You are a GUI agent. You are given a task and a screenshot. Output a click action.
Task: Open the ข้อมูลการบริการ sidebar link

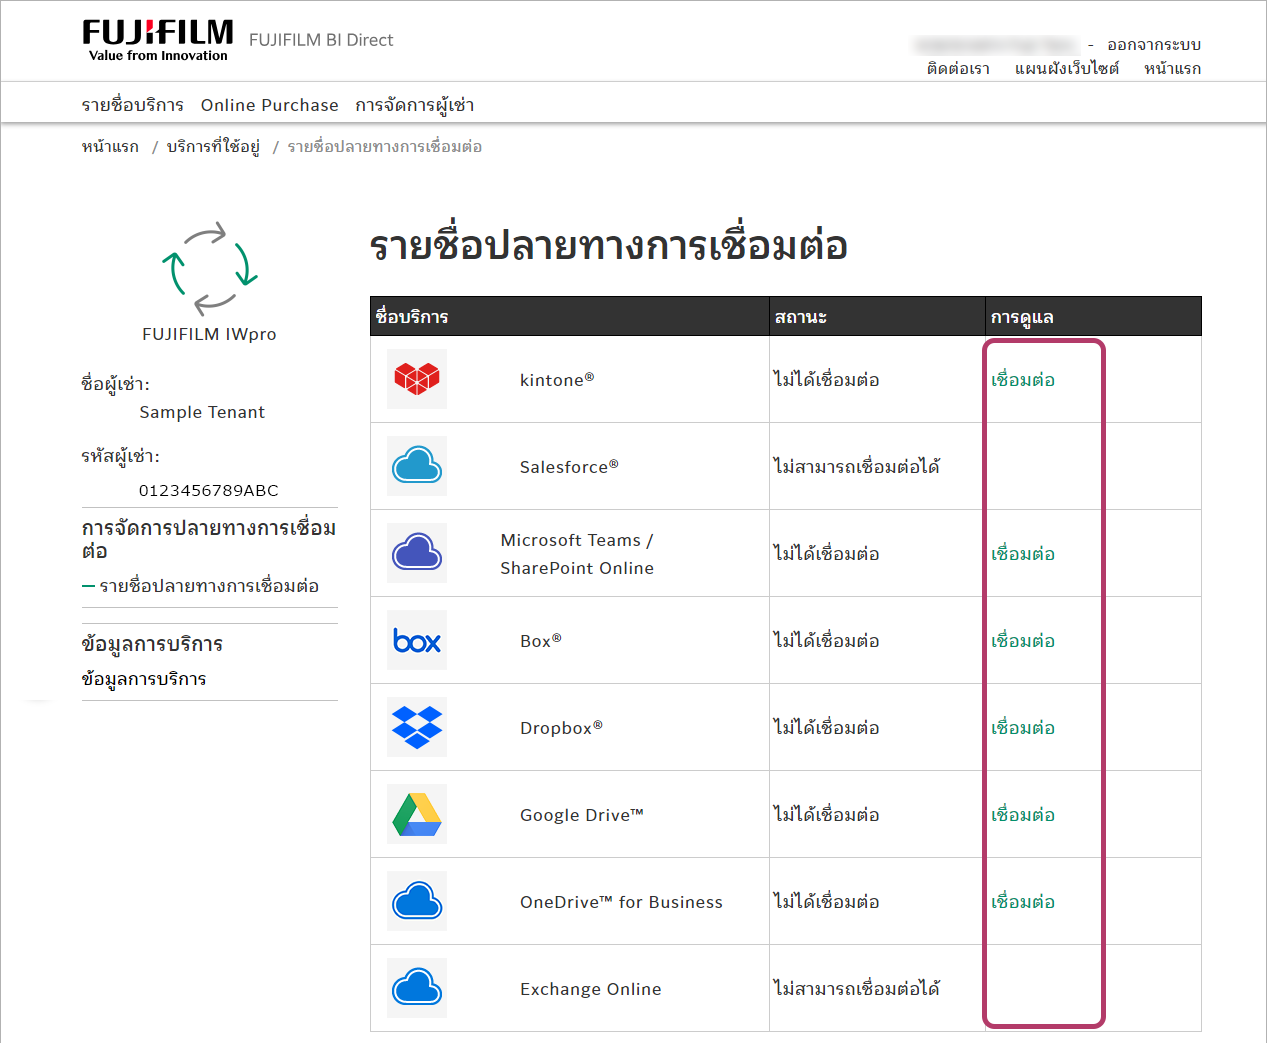(x=144, y=679)
